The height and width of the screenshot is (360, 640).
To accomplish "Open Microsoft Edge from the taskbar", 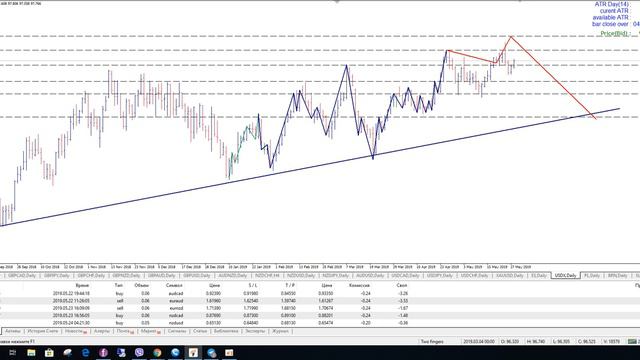I will click(x=85, y=353).
